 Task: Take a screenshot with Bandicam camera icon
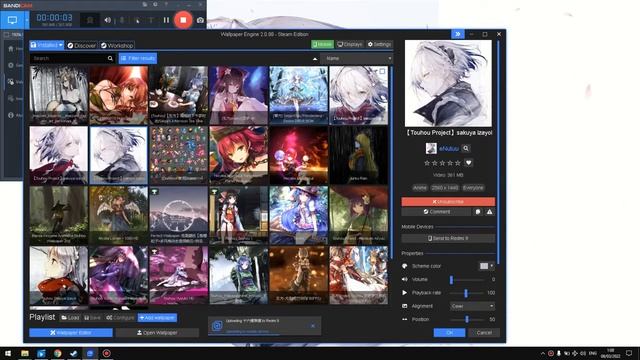pos(200,20)
